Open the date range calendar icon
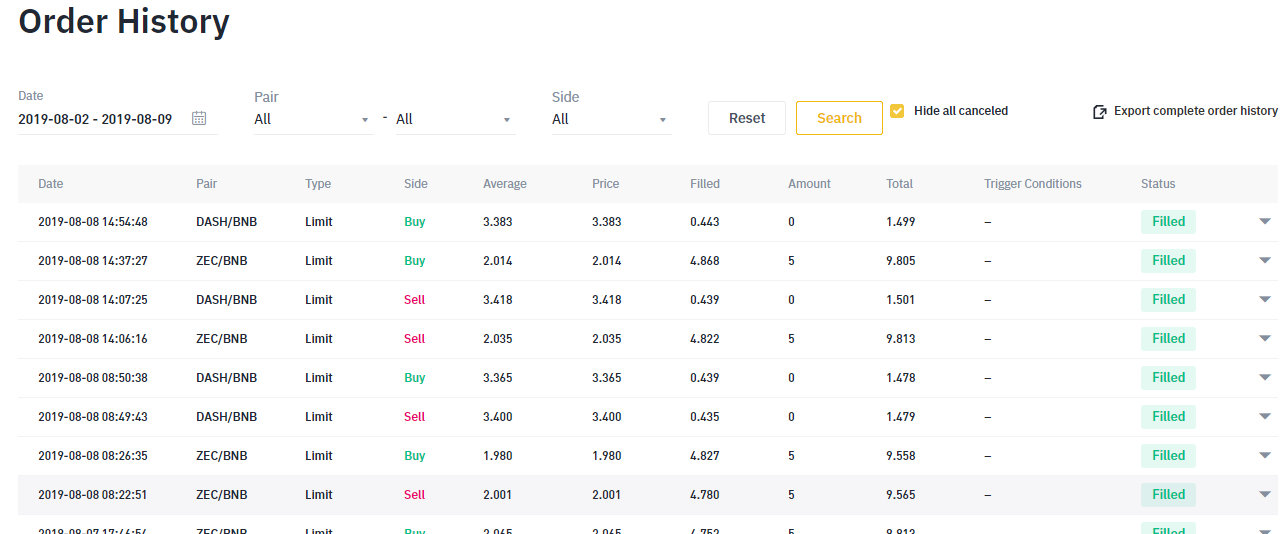Viewport: 1283px width, 534px height. pyautogui.click(x=199, y=119)
